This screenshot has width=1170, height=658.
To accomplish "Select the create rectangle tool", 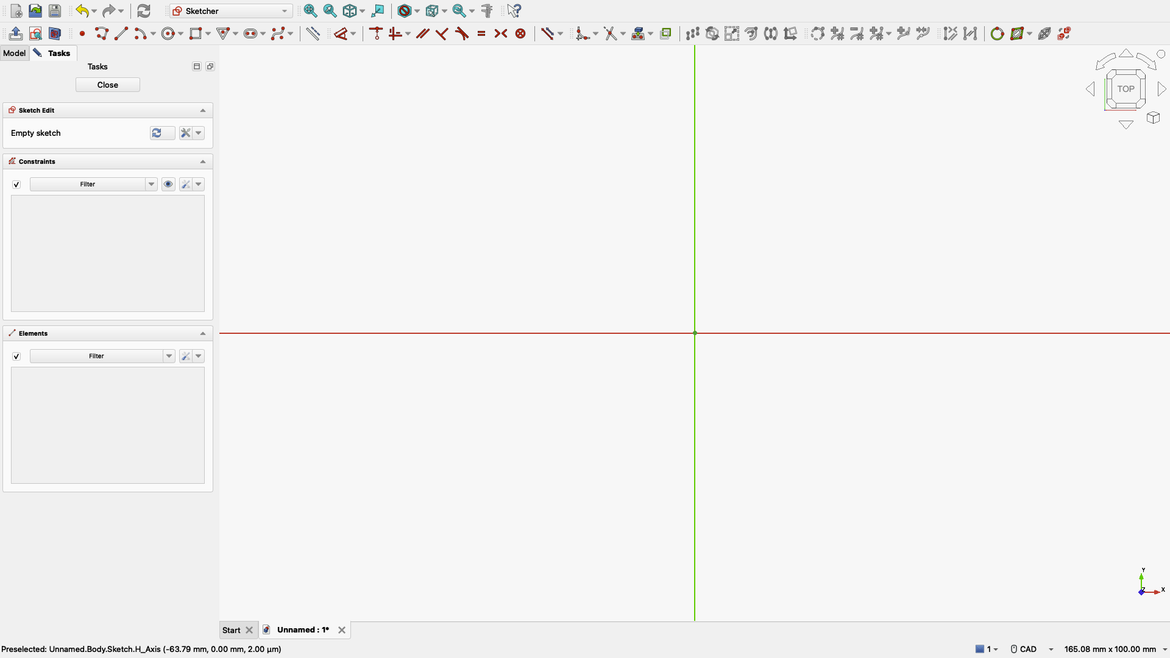I will (x=194, y=33).
